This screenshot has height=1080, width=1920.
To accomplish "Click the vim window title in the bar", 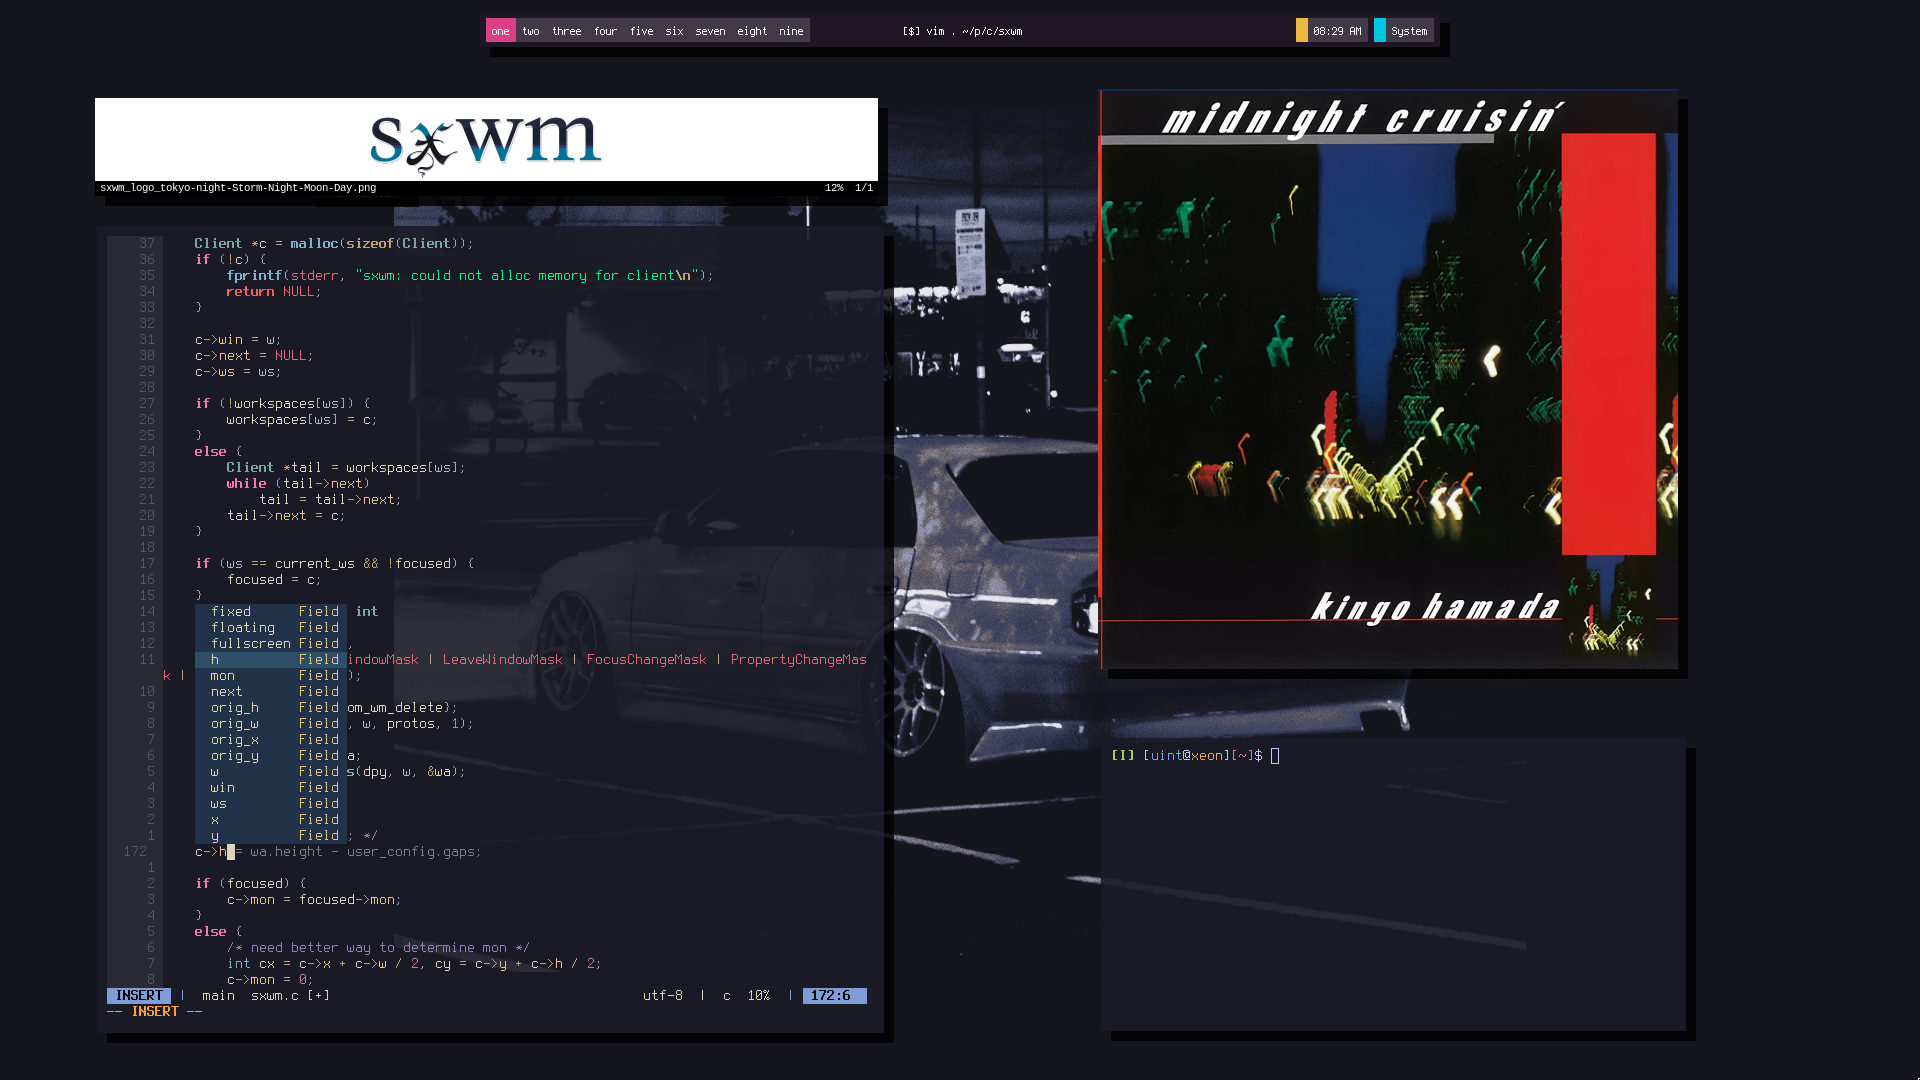I will (x=962, y=31).
